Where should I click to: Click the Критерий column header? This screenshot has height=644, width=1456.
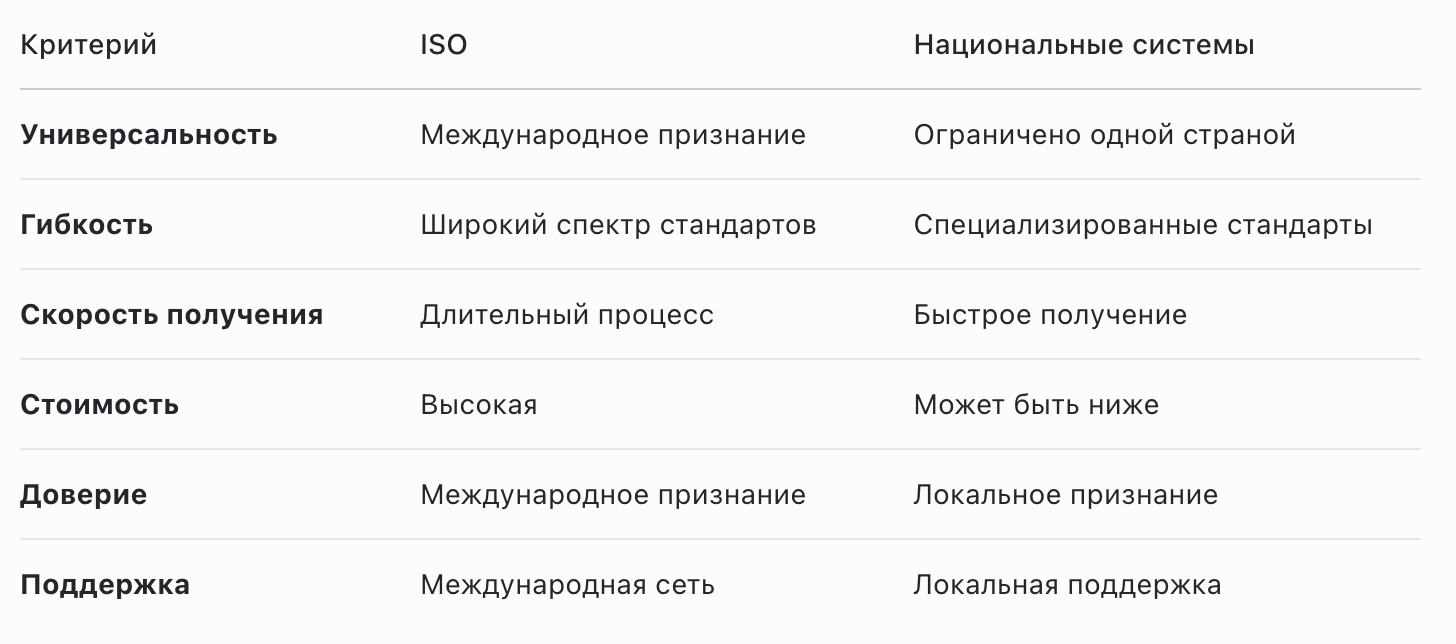pos(89,45)
